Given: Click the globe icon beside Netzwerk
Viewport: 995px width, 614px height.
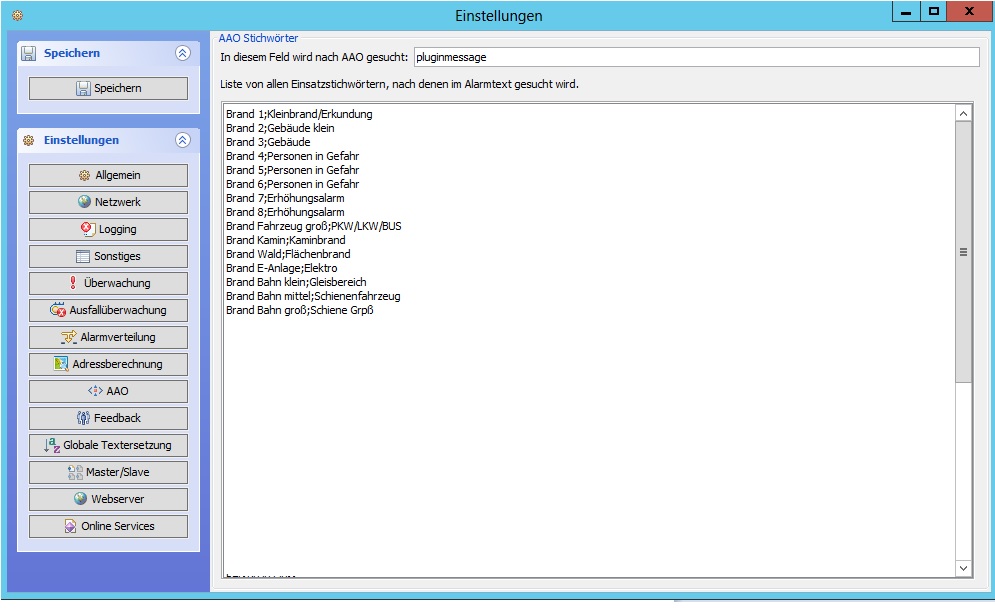Looking at the screenshot, I should click(85, 202).
